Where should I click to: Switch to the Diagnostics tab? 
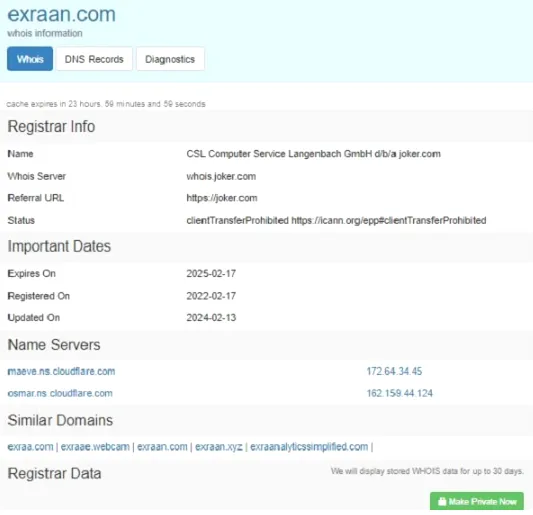[170, 59]
